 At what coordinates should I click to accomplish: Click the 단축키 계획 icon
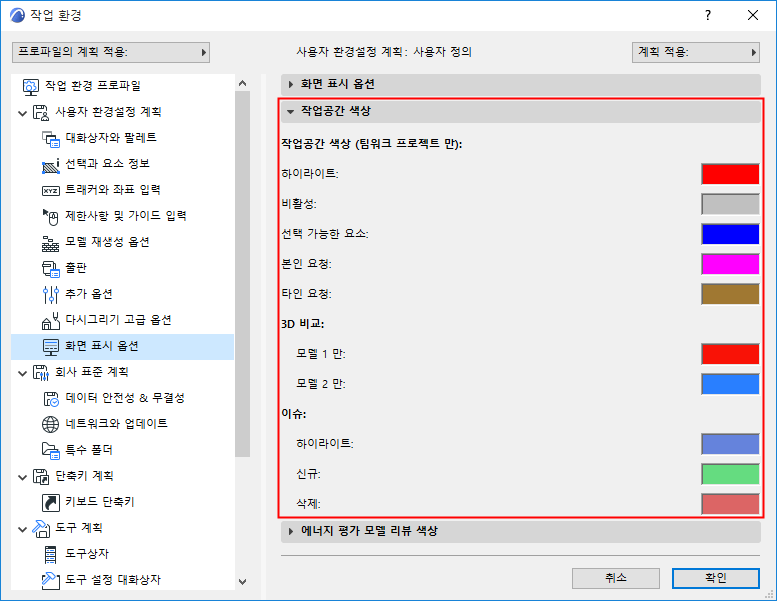pos(41,477)
